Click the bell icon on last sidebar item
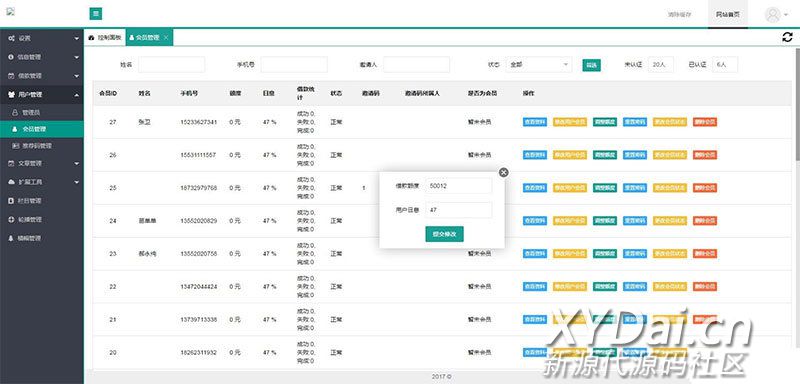This screenshot has width=800, height=384. (11, 238)
